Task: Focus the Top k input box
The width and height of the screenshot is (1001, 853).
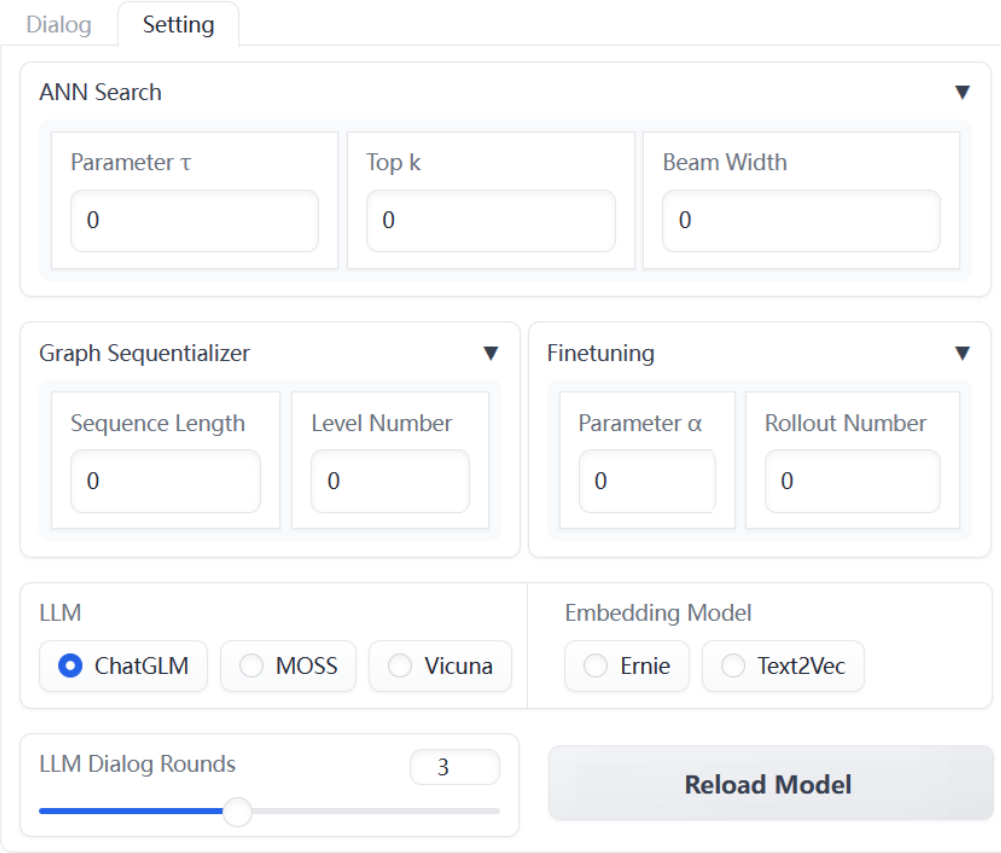Action: 490,220
